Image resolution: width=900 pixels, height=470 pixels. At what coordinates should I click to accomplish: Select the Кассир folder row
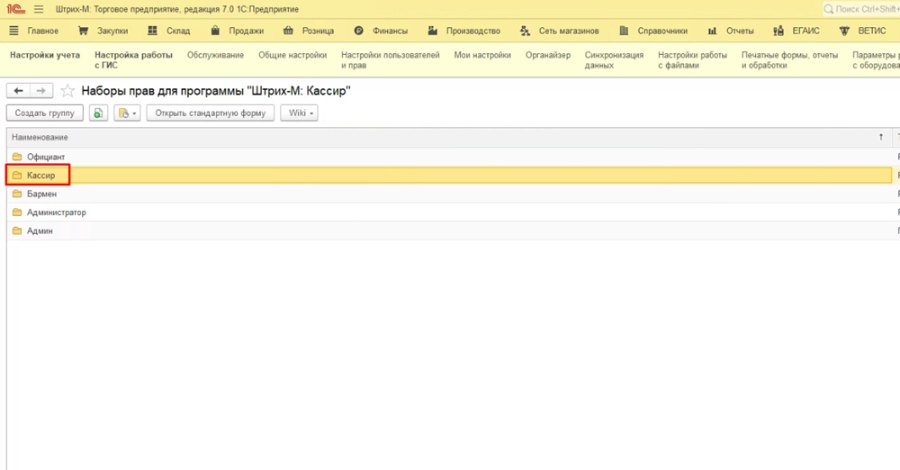(449, 175)
